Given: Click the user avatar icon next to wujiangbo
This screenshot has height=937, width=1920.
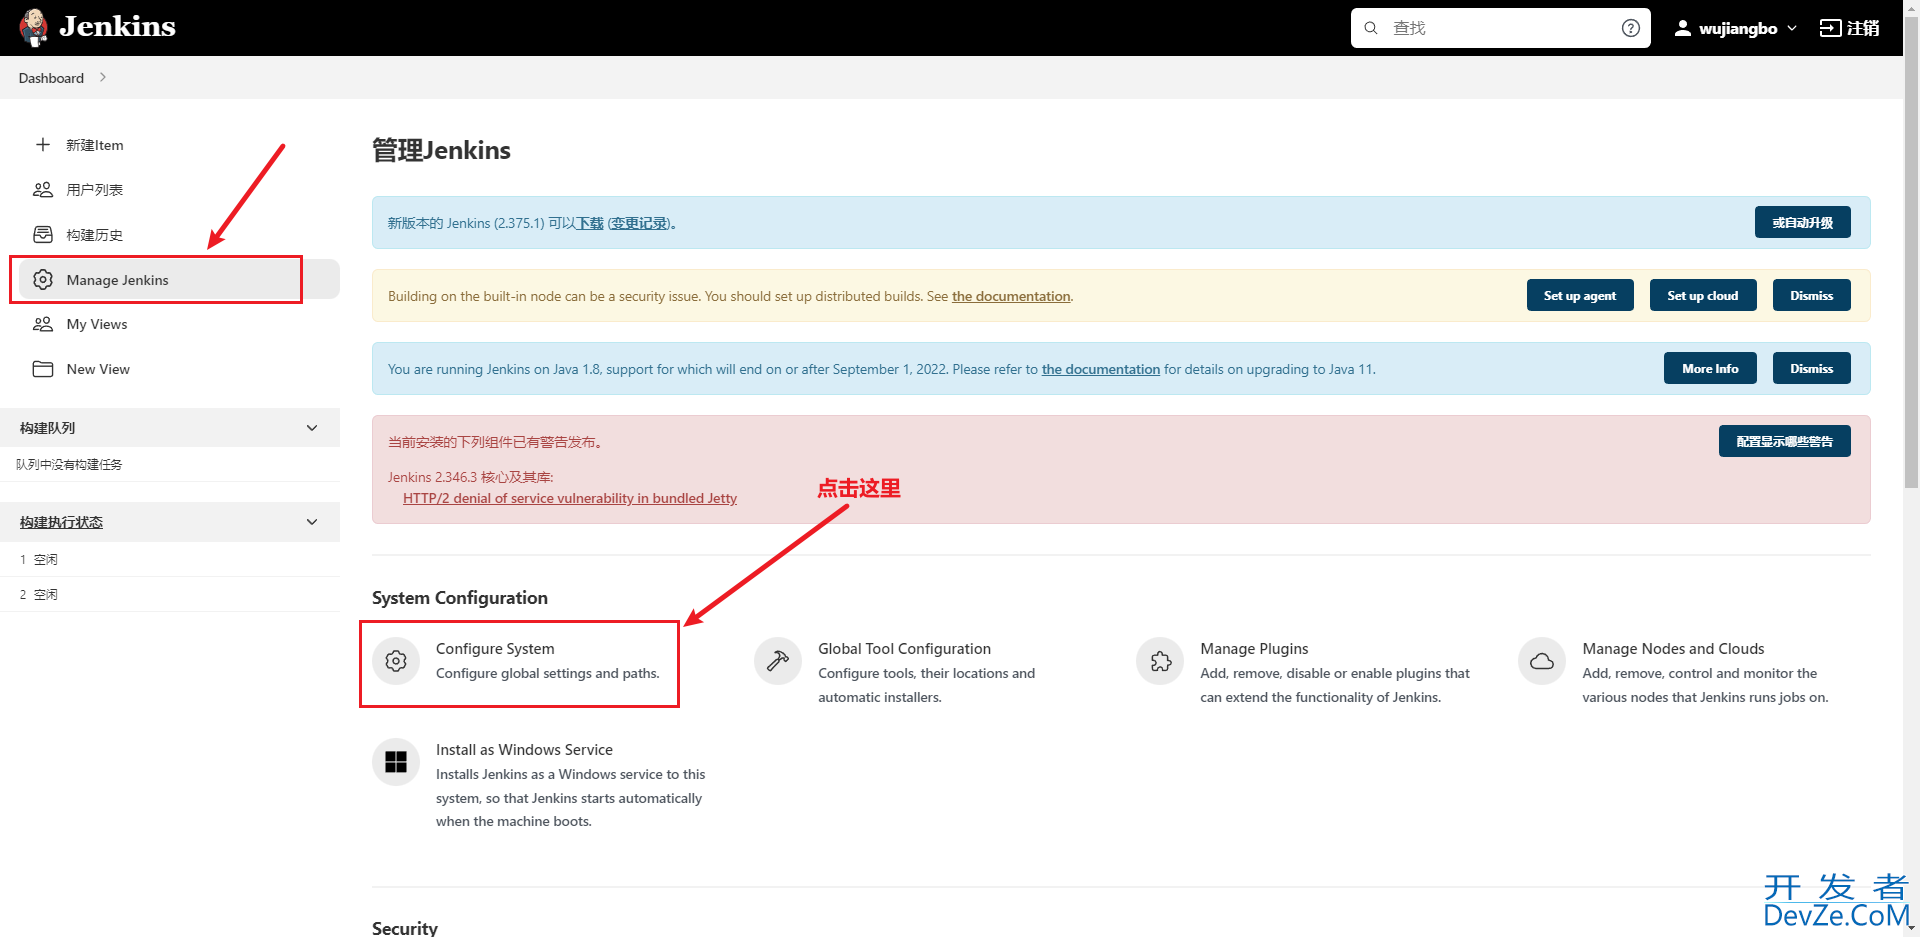Looking at the screenshot, I should (x=1683, y=28).
